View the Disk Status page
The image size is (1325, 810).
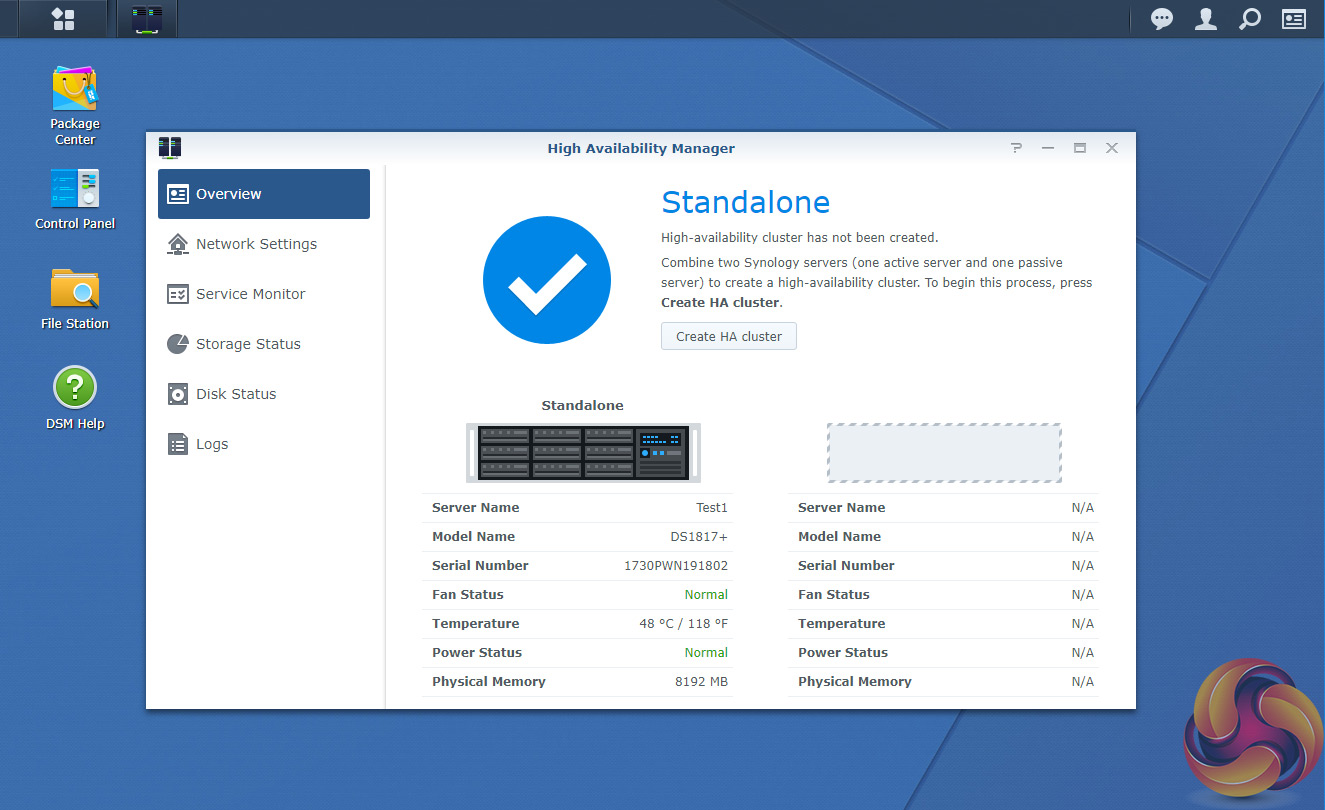(236, 394)
